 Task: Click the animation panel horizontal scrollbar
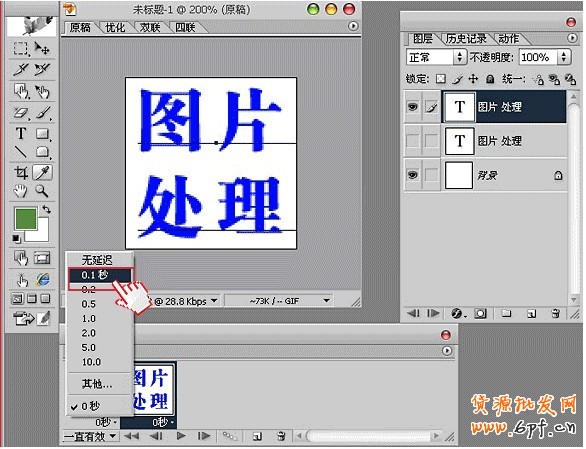[x=368, y=436]
